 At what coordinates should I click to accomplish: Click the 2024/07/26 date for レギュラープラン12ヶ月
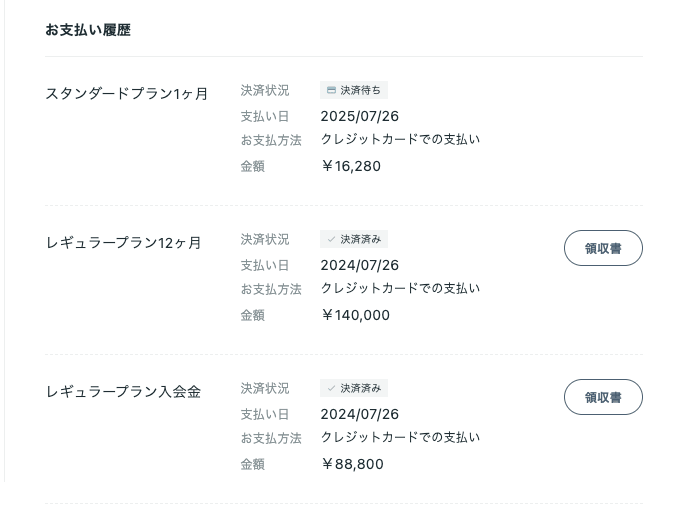click(x=359, y=265)
